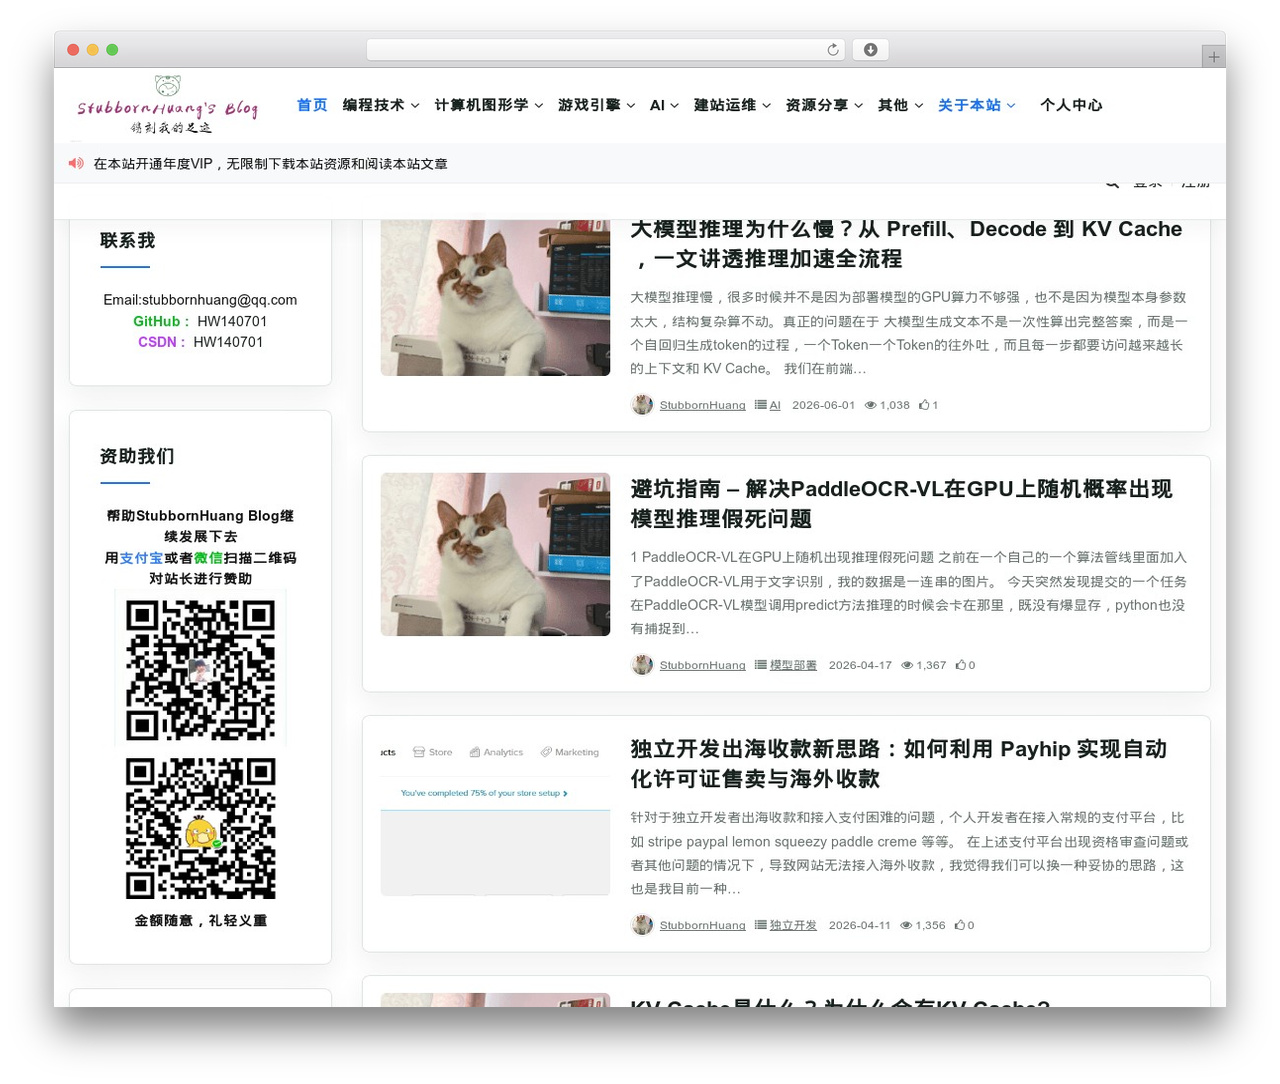Click the views eye icon showing 1,367
The width and height of the screenshot is (1280, 1084).
pos(907,665)
